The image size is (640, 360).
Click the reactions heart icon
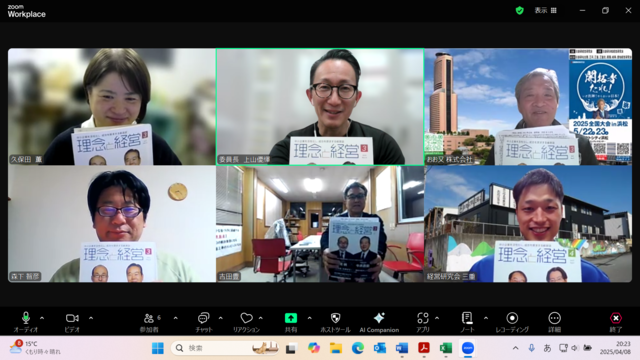[x=246, y=322]
